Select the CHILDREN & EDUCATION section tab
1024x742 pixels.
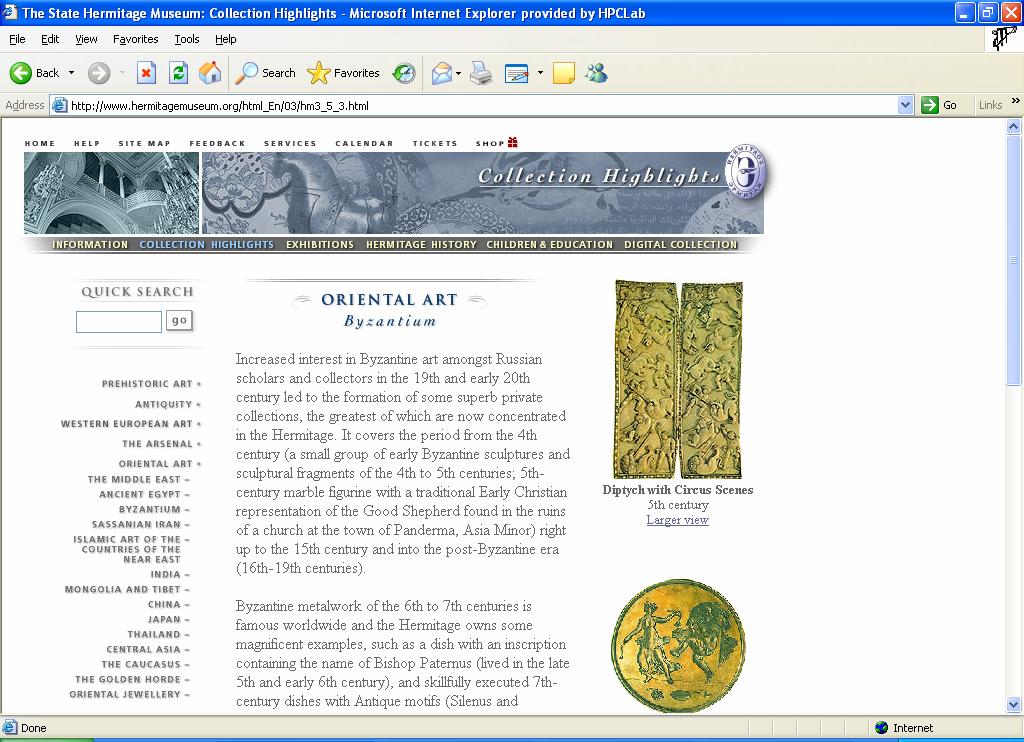coord(550,244)
